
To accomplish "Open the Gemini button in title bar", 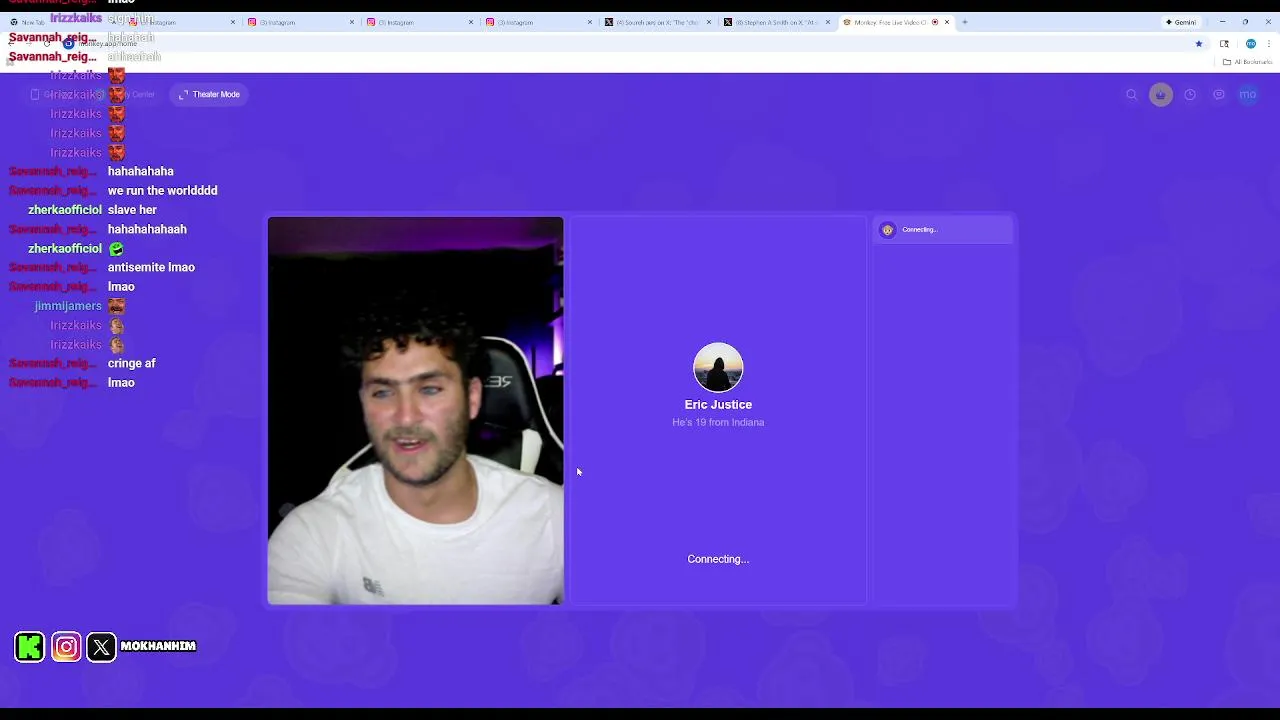I will (x=1181, y=22).
